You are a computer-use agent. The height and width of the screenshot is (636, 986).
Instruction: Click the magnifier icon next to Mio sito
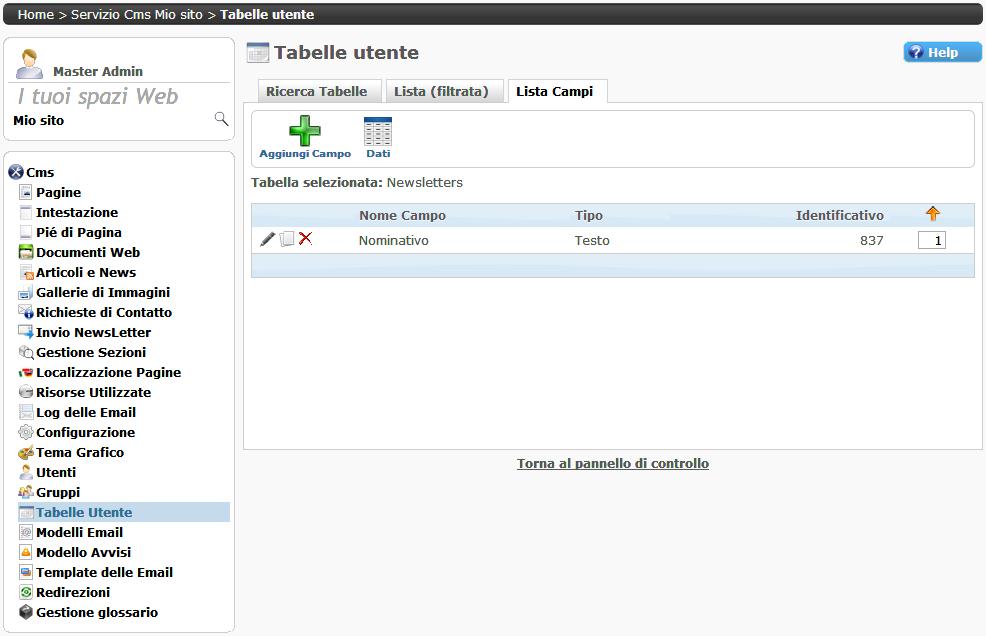click(221, 120)
